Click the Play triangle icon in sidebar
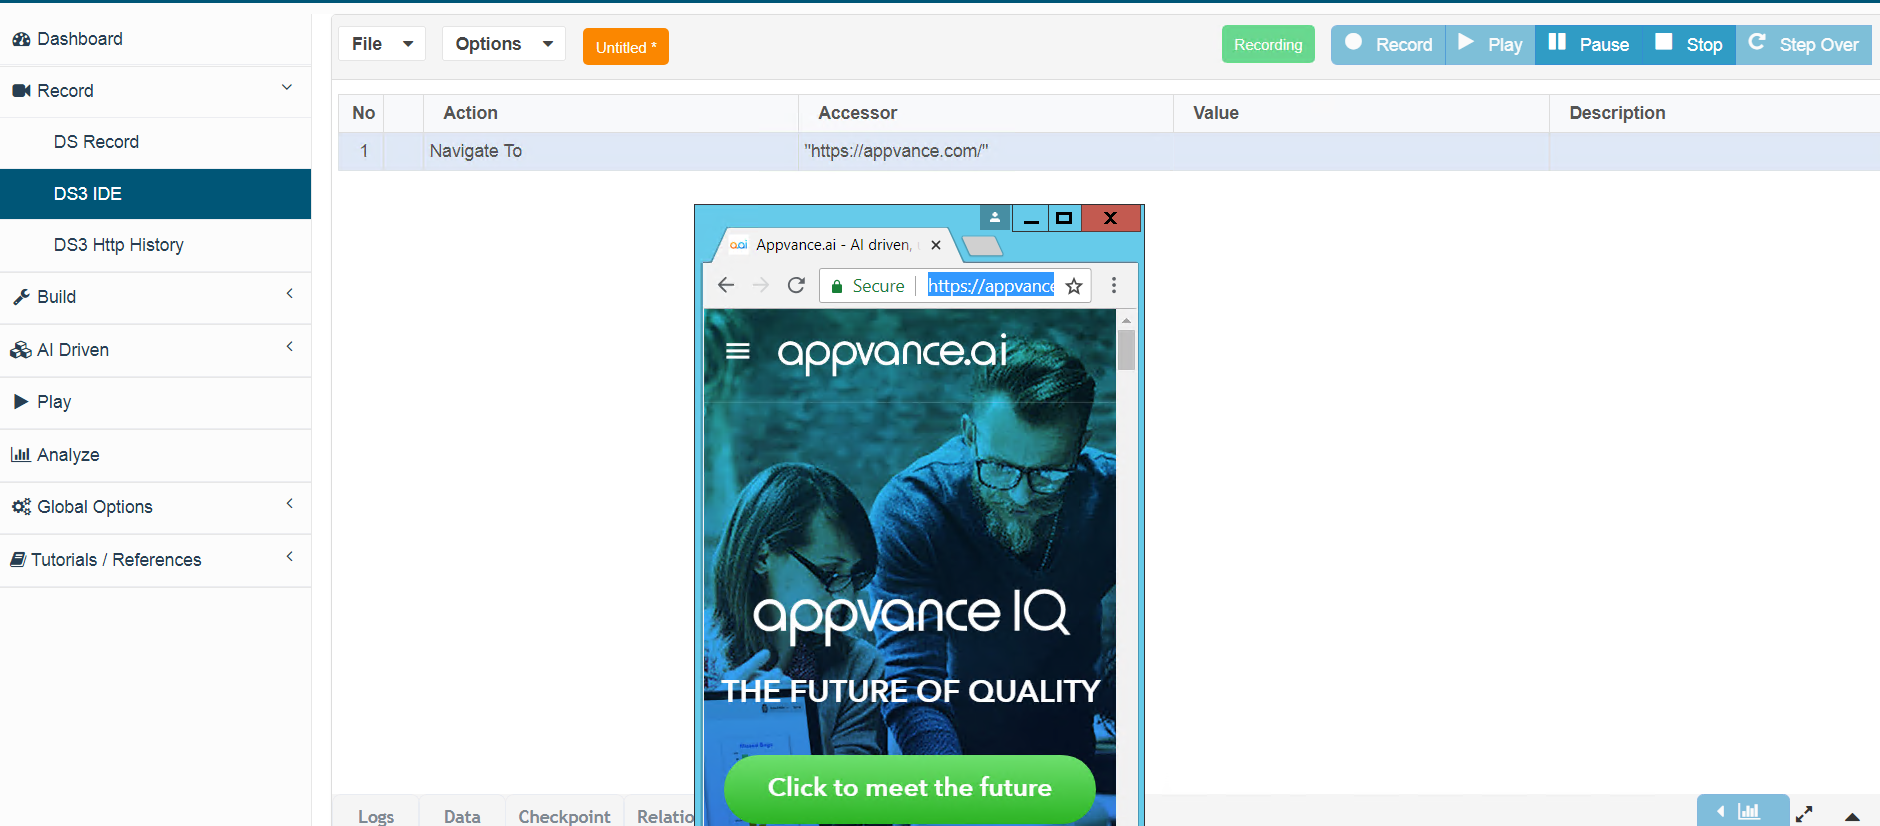This screenshot has width=1880, height=826. pyautogui.click(x=21, y=402)
